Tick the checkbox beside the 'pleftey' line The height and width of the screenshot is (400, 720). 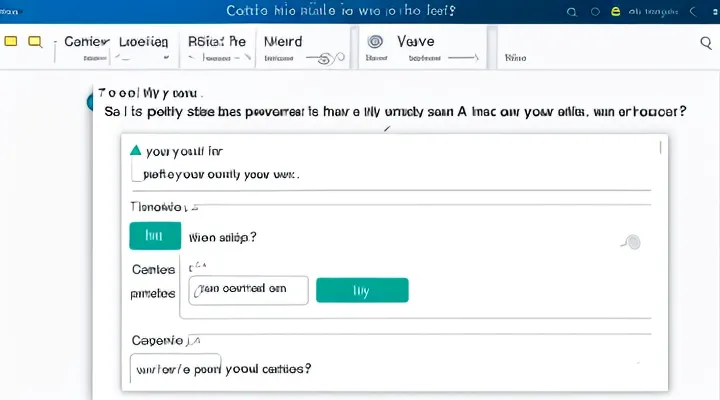pyautogui.click(x=137, y=173)
